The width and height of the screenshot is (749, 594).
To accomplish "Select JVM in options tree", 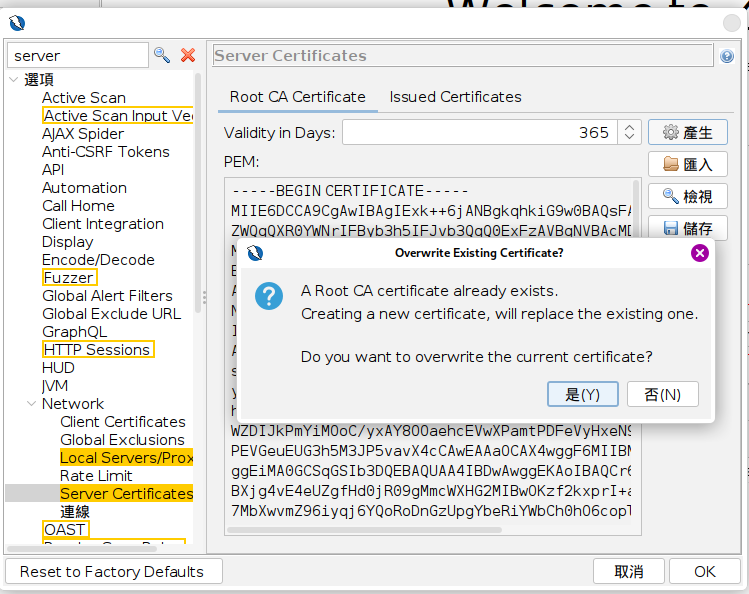I will 55,386.
